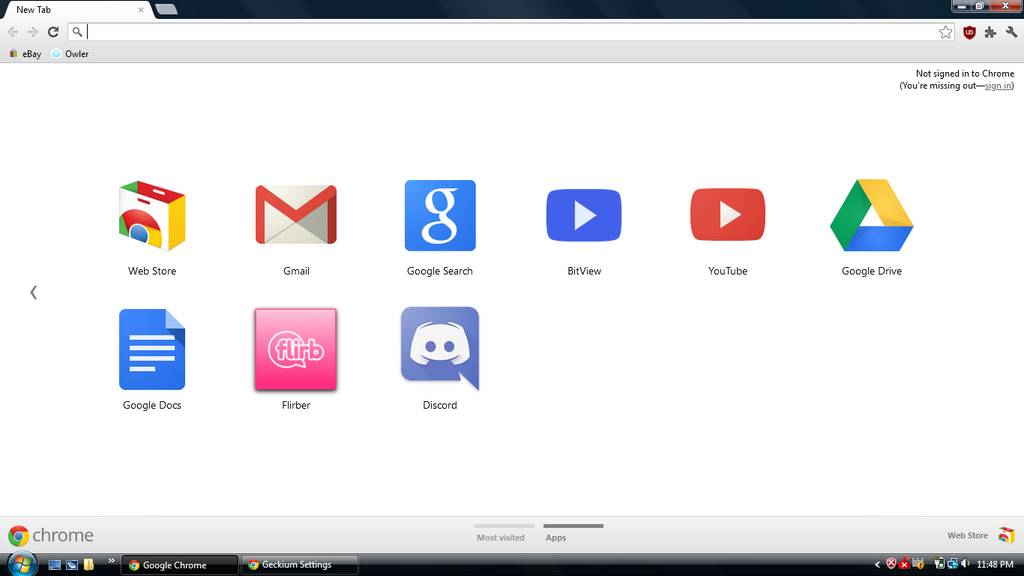Close the New Tab tab
Screen dimensions: 1024x576
[x=140, y=10]
